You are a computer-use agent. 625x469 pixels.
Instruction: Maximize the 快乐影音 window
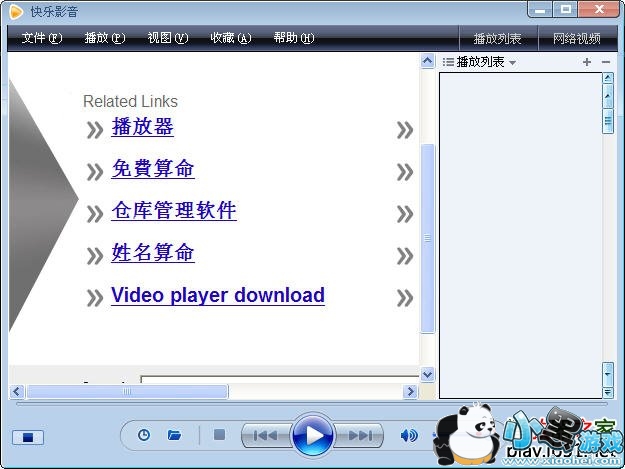[x=566, y=10]
